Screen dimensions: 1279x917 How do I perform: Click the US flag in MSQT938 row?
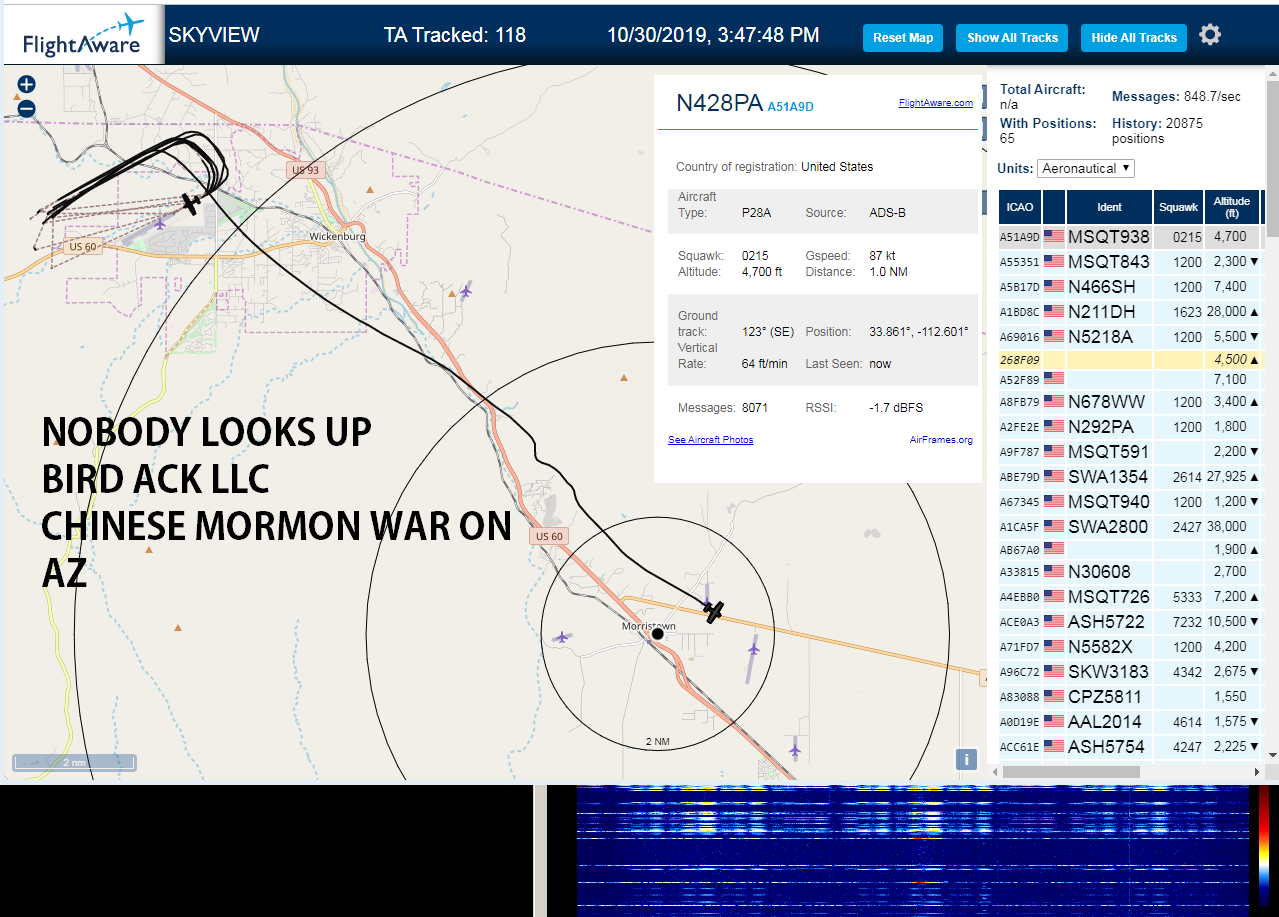click(1054, 237)
